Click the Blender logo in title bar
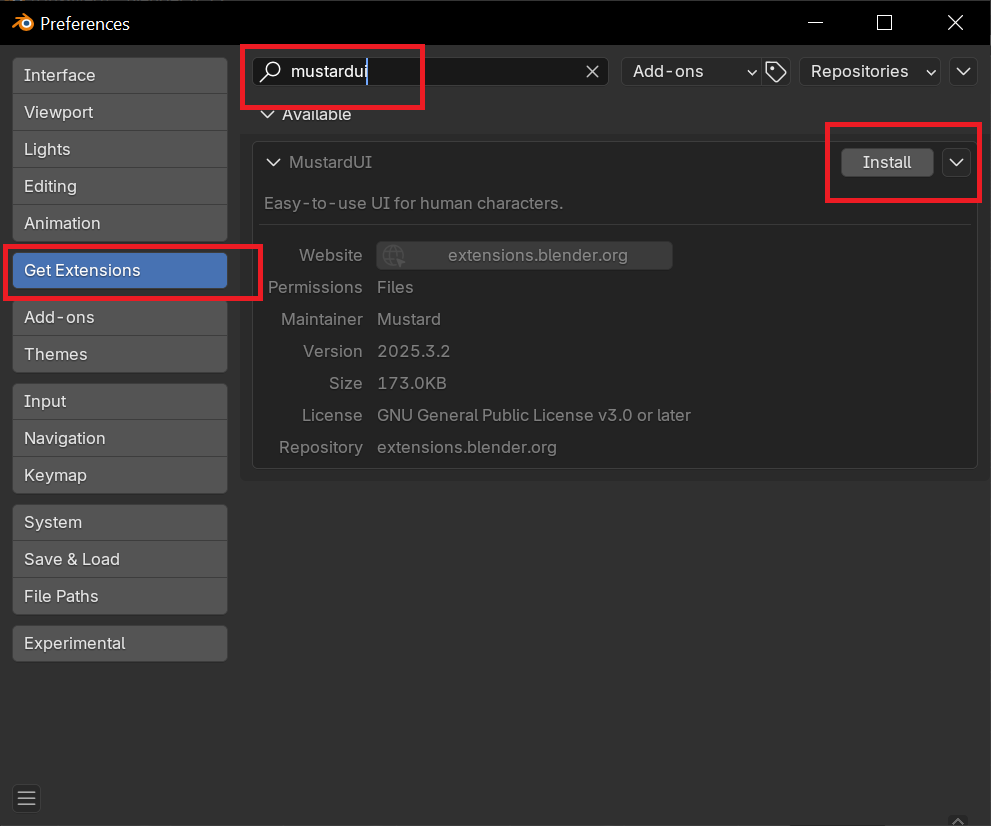 23,23
